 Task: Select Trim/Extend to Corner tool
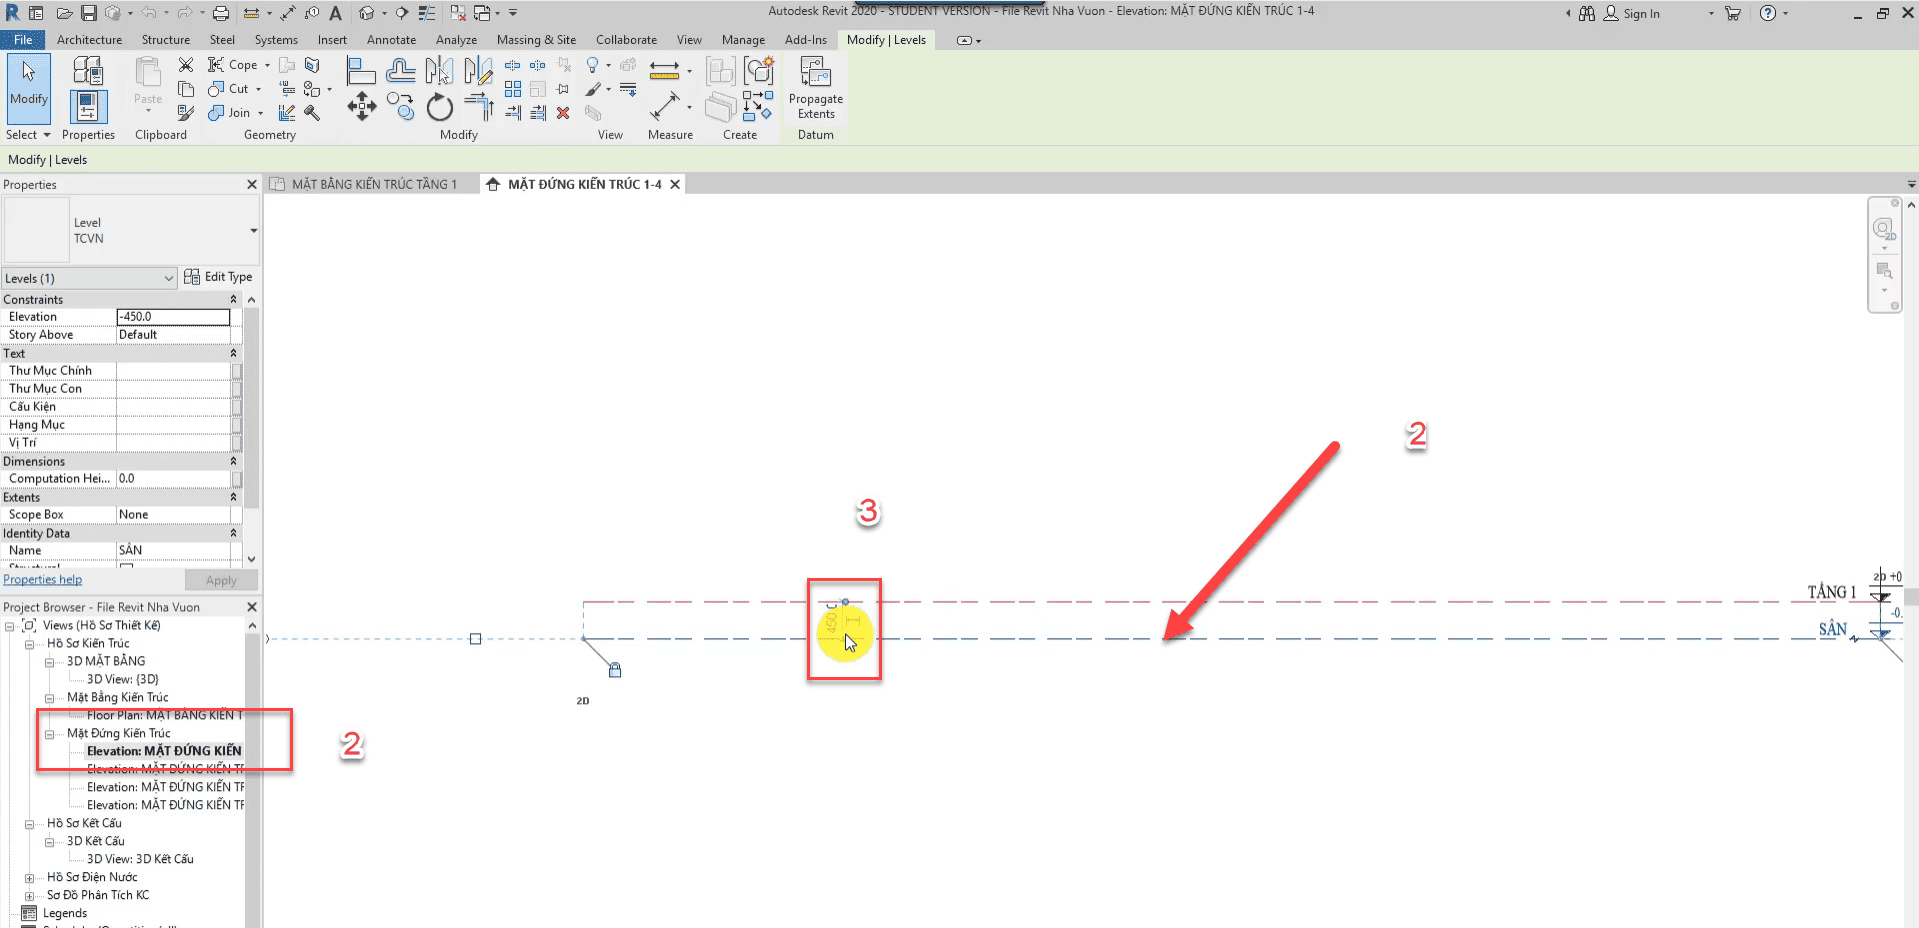point(479,106)
